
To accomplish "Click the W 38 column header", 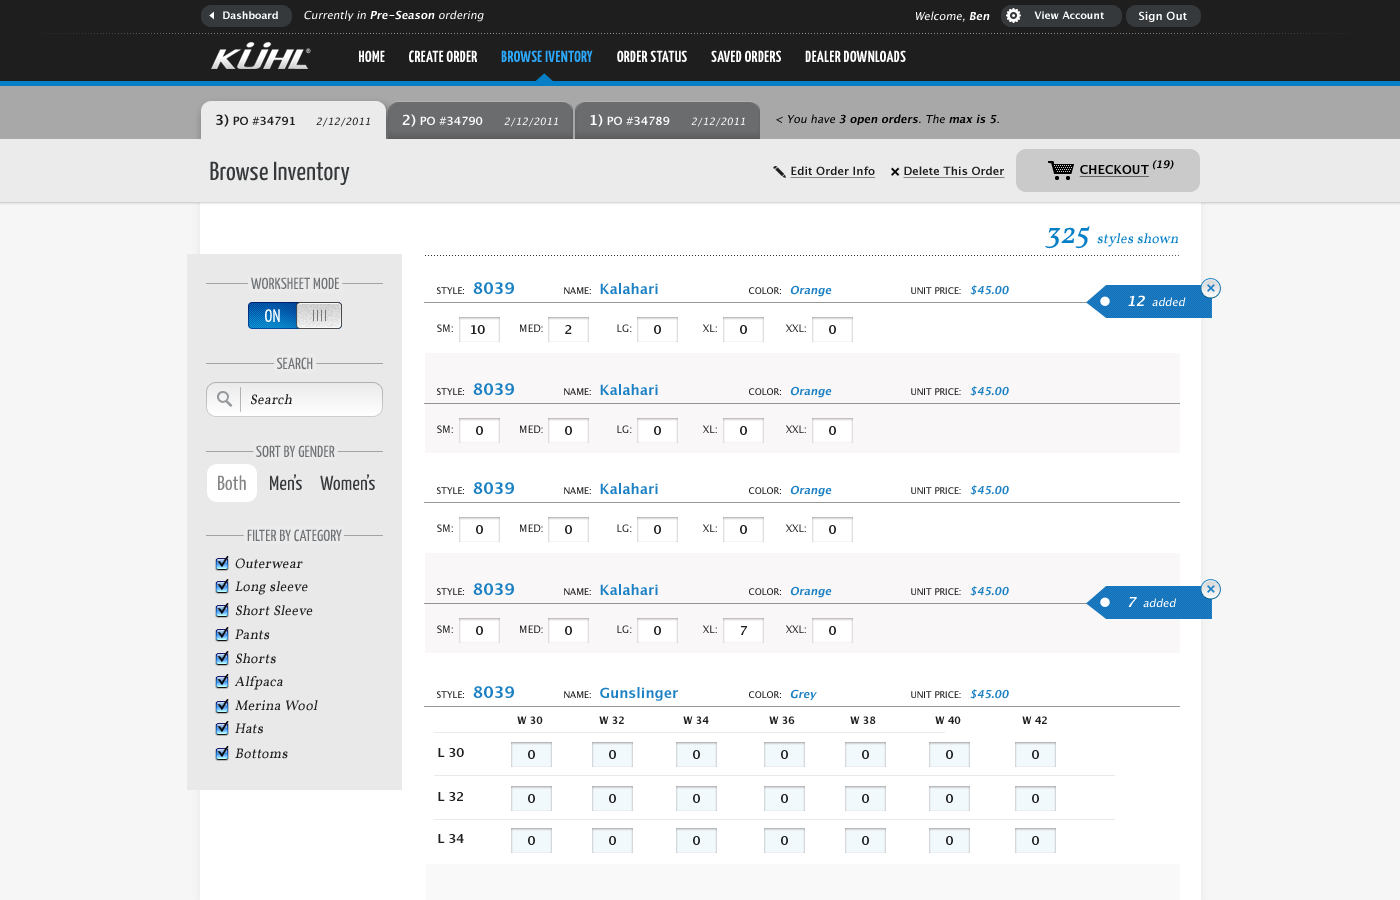I will (x=863, y=720).
